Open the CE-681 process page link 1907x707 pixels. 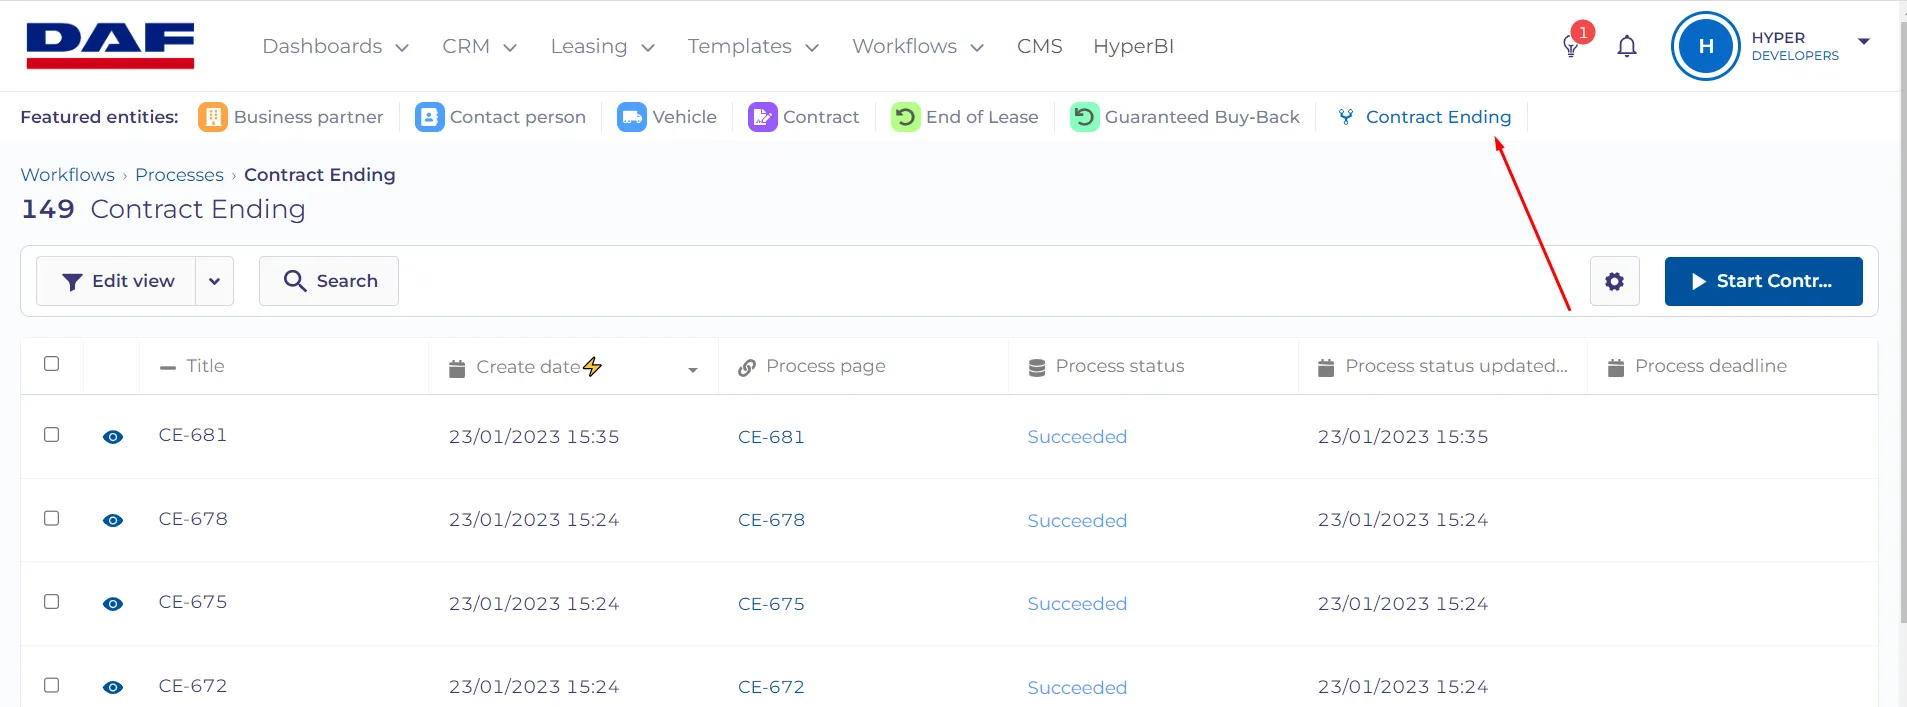(x=771, y=437)
